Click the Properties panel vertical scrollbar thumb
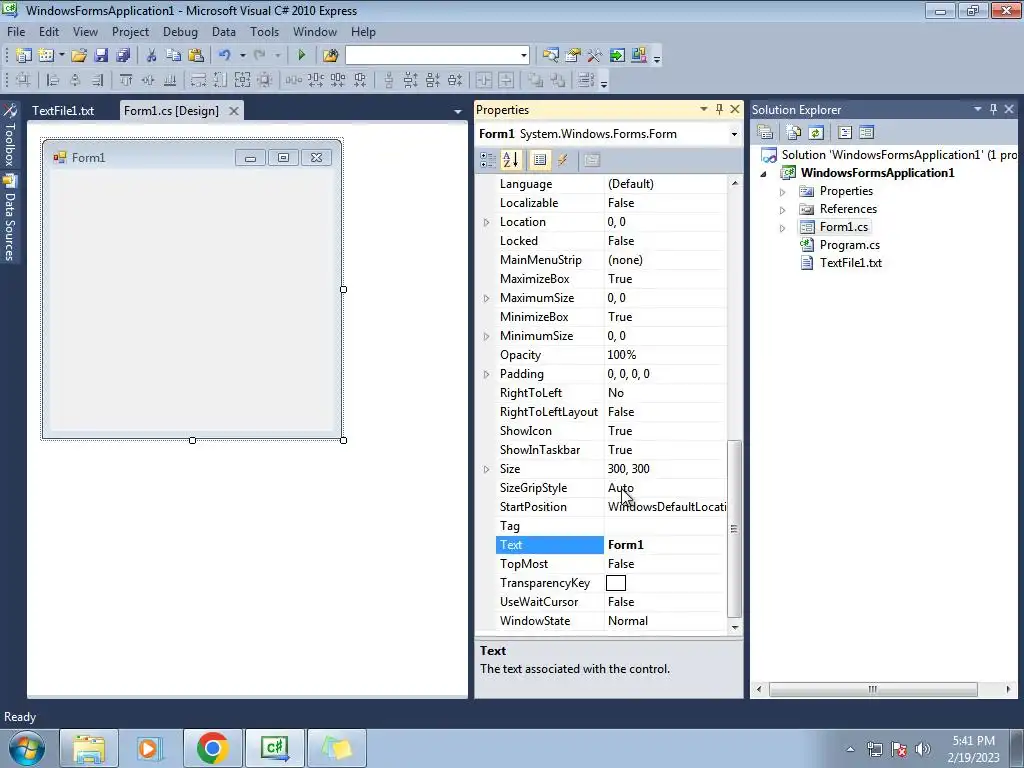 click(734, 528)
